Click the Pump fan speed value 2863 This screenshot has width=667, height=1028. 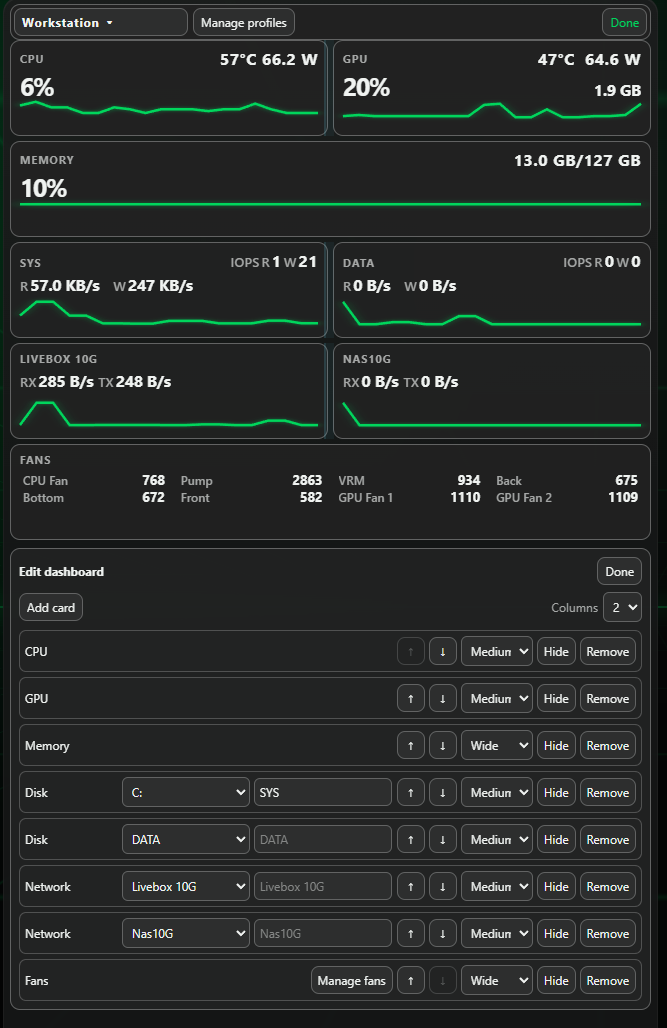click(307, 481)
